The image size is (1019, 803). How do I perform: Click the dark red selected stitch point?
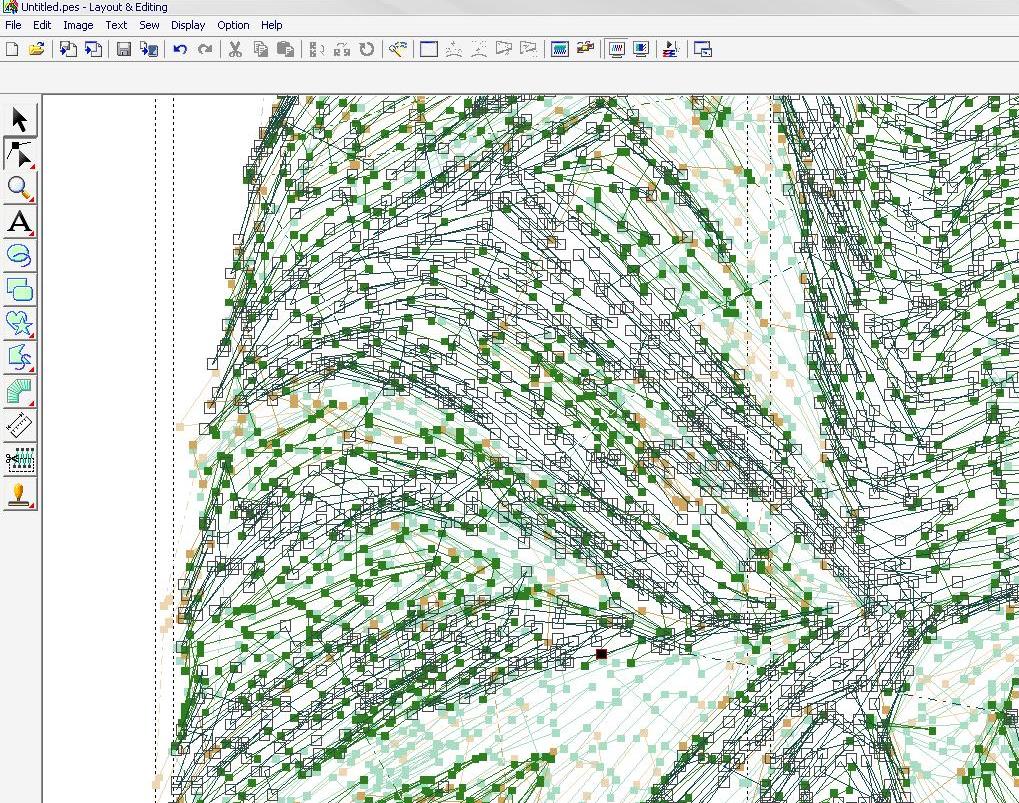tap(601, 654)
